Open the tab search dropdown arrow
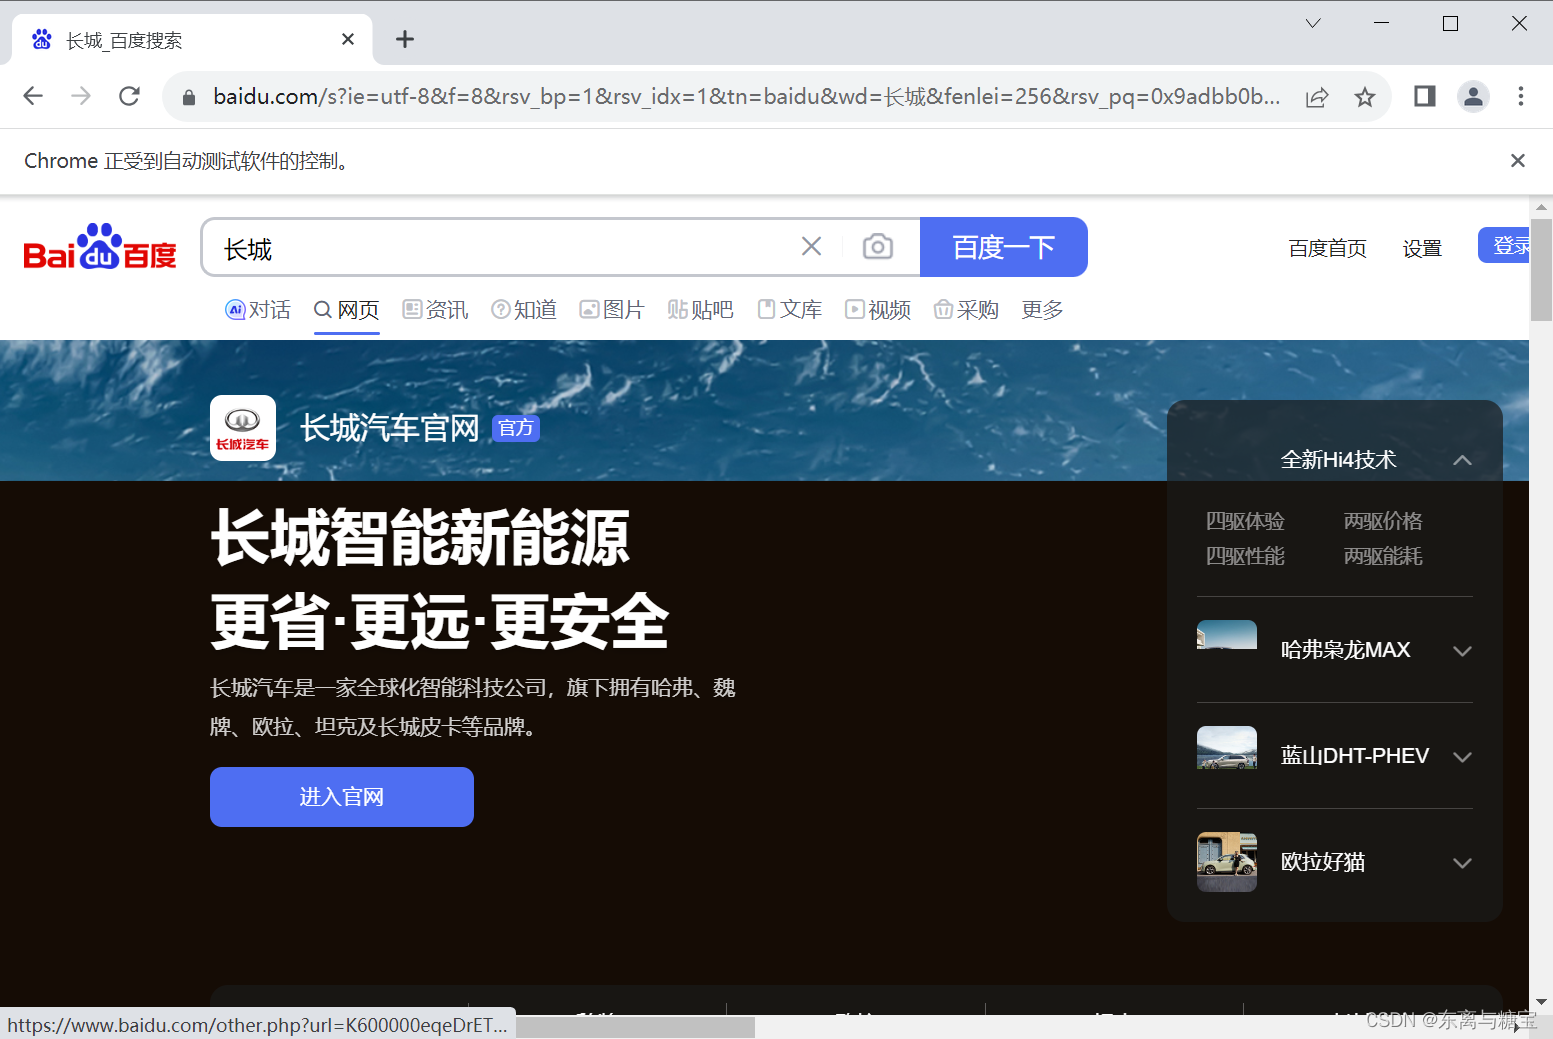The height and width of the screenshot is (1039, 1553). (x=1313, y=23)
